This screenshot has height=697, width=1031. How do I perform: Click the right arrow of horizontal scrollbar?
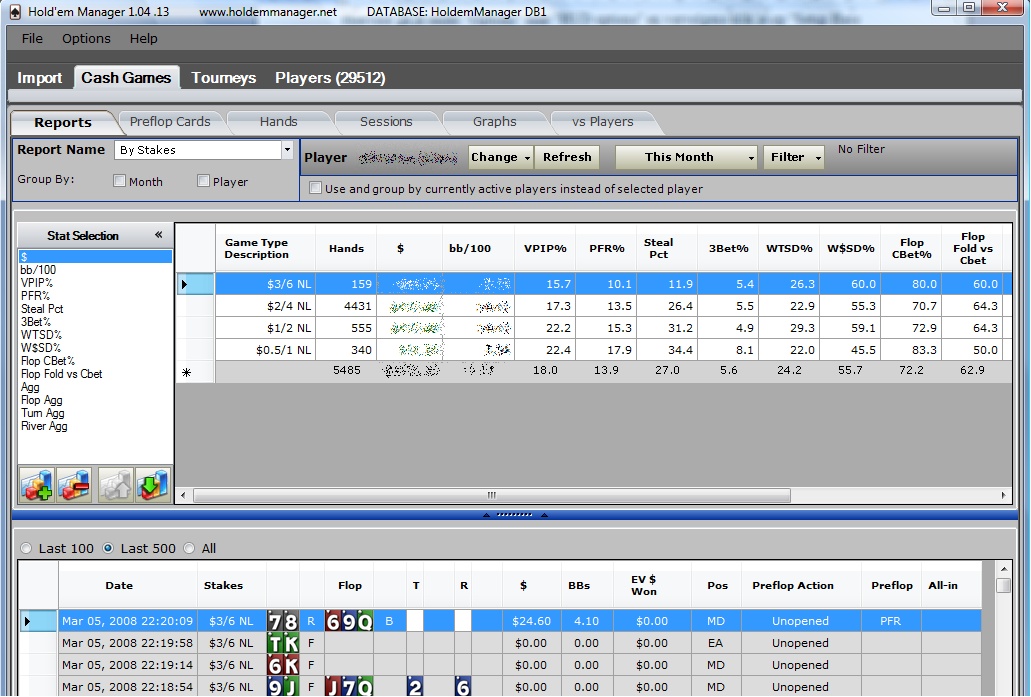1003,495
